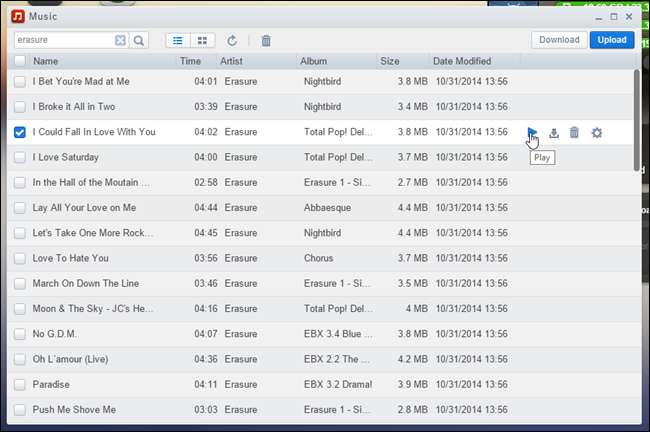
Task: Select the song March On Down The Line
Action: click(x=86, y=284)
